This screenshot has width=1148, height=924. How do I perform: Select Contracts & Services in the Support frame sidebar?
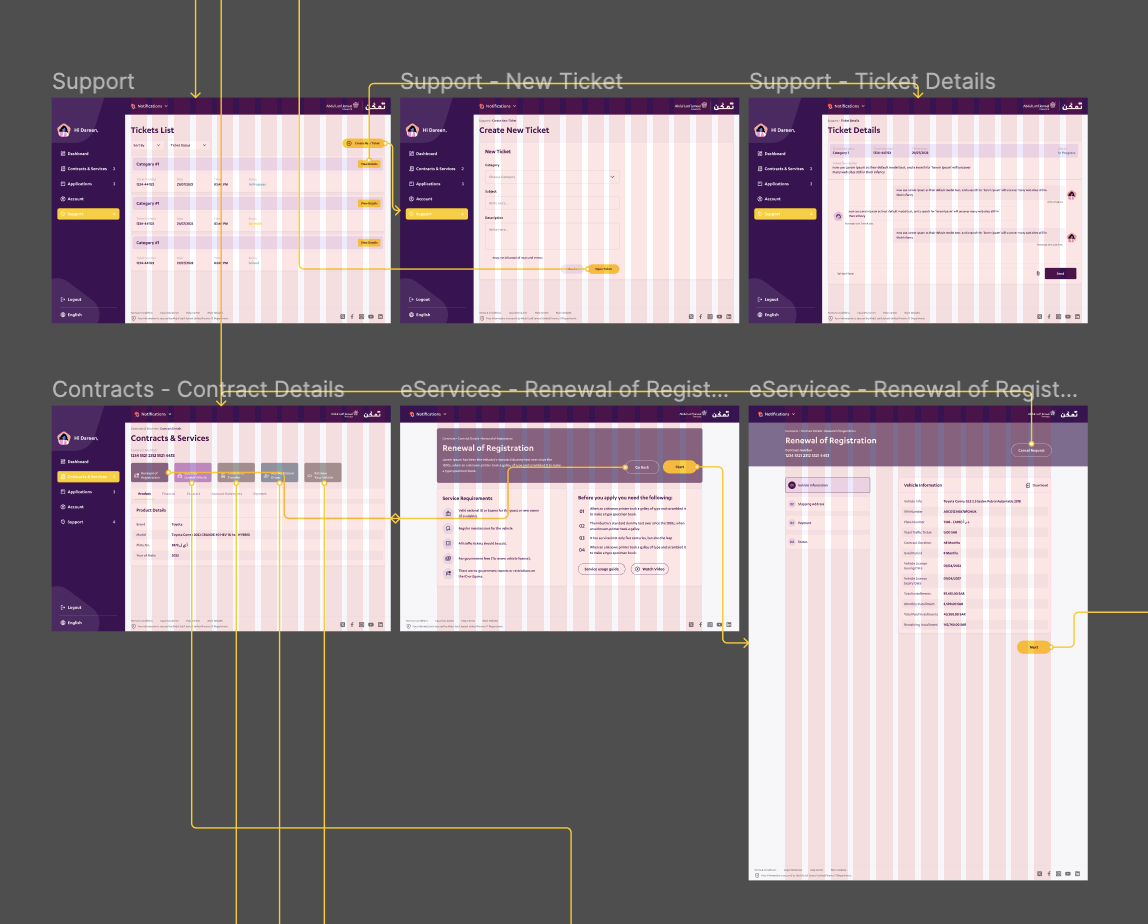[x=87, y=168]
